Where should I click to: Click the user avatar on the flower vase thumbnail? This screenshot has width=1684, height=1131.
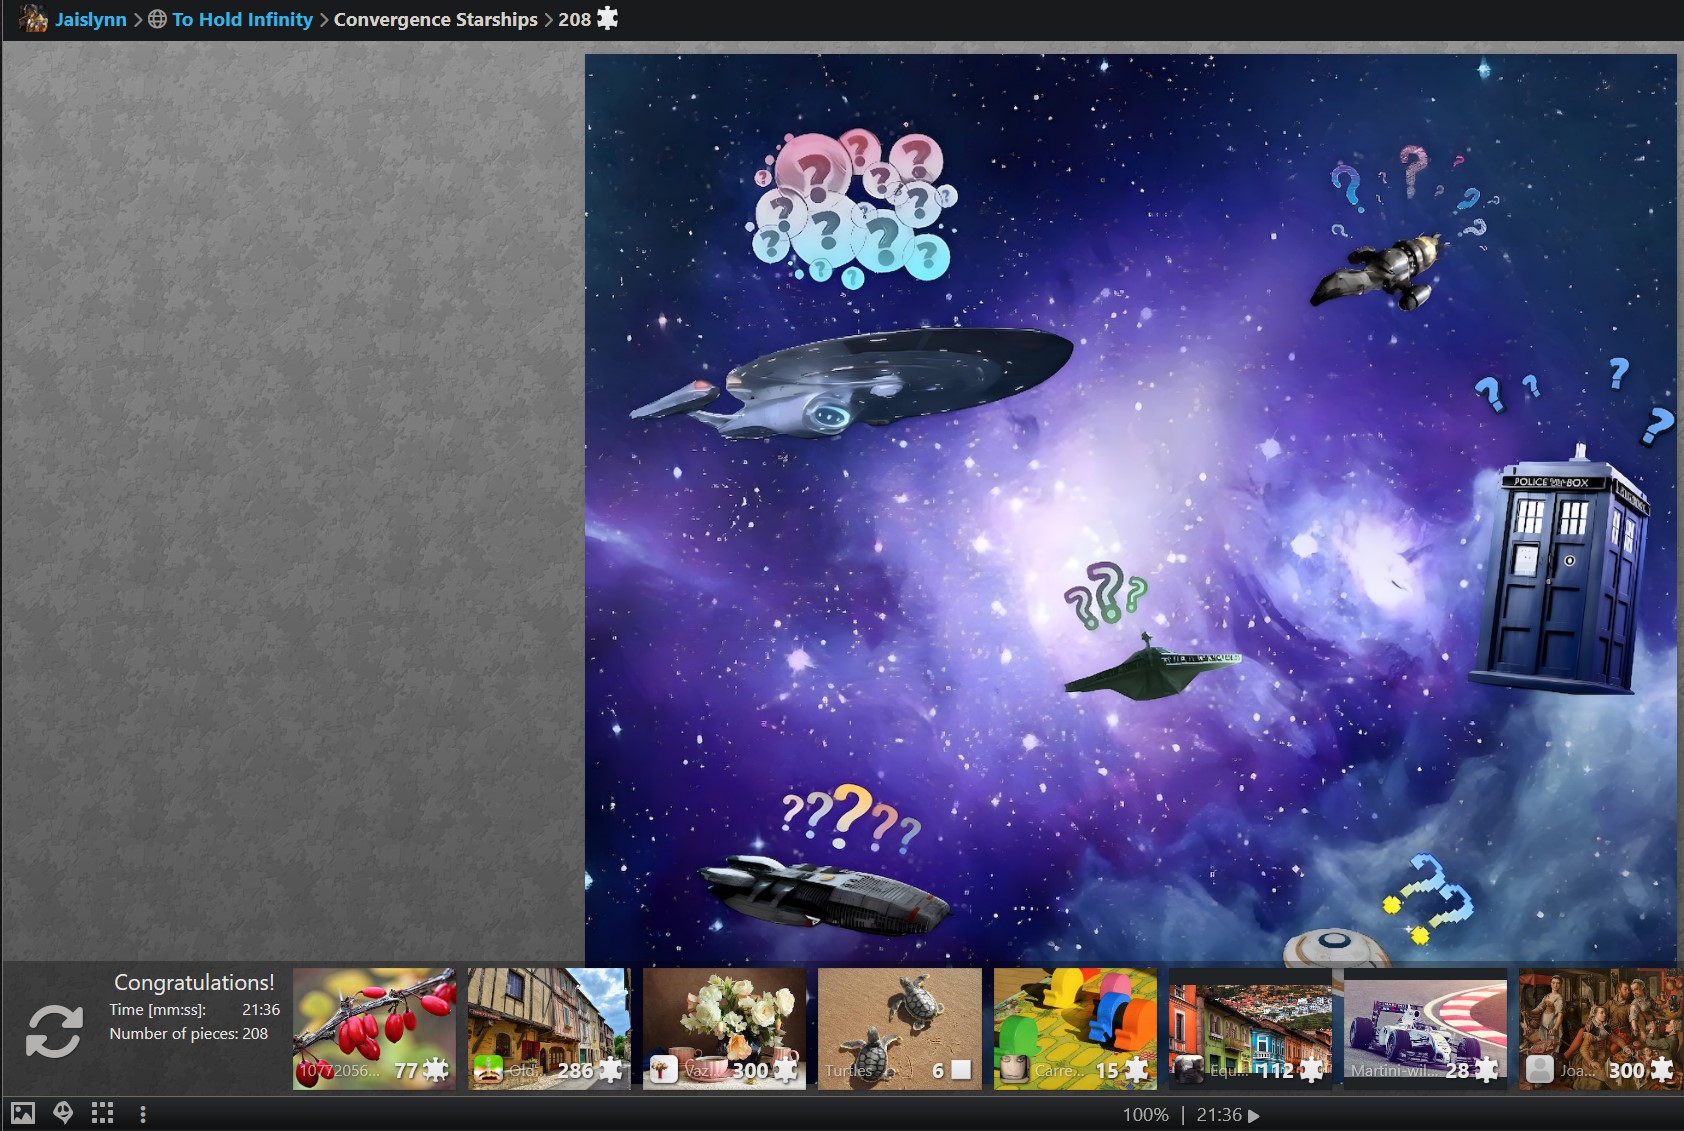[663, 1069]
